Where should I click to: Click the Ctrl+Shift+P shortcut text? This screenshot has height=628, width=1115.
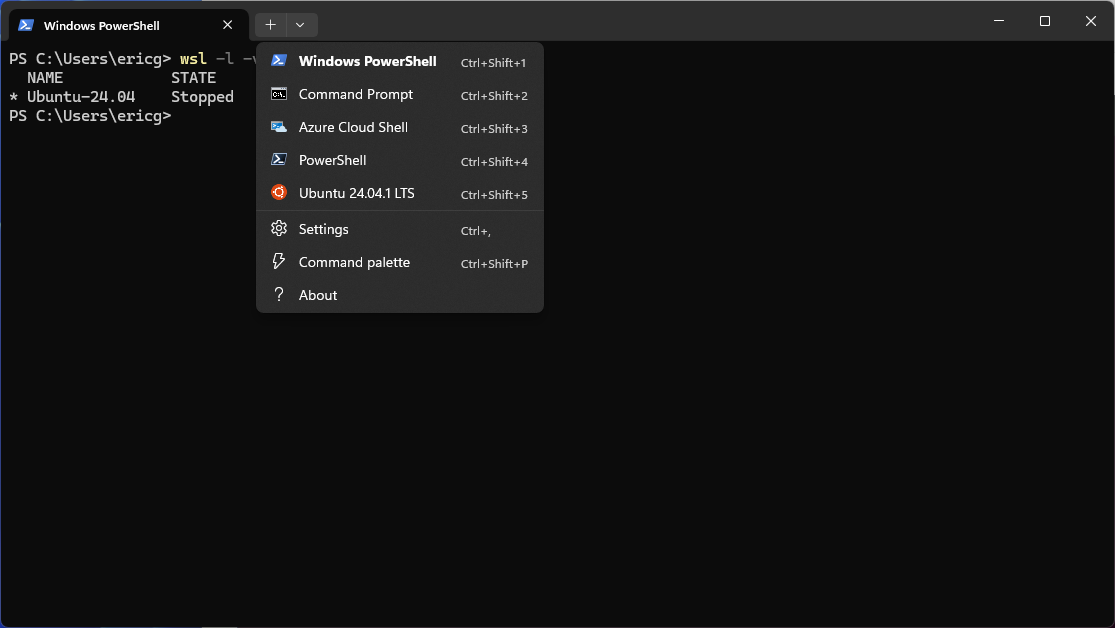point(494,263)
